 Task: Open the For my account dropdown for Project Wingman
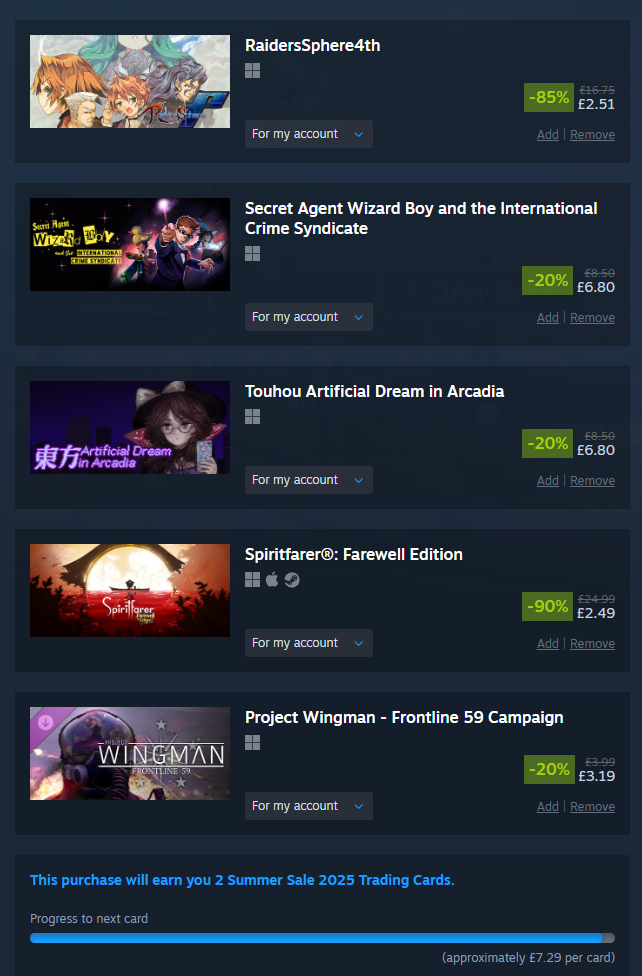click(309, 806)
